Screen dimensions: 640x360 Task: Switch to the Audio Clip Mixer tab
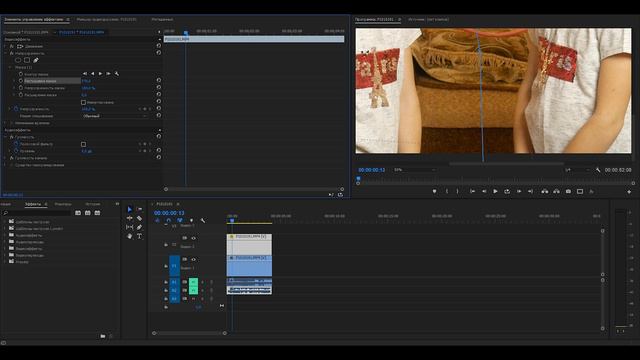(x=107, y=19)
